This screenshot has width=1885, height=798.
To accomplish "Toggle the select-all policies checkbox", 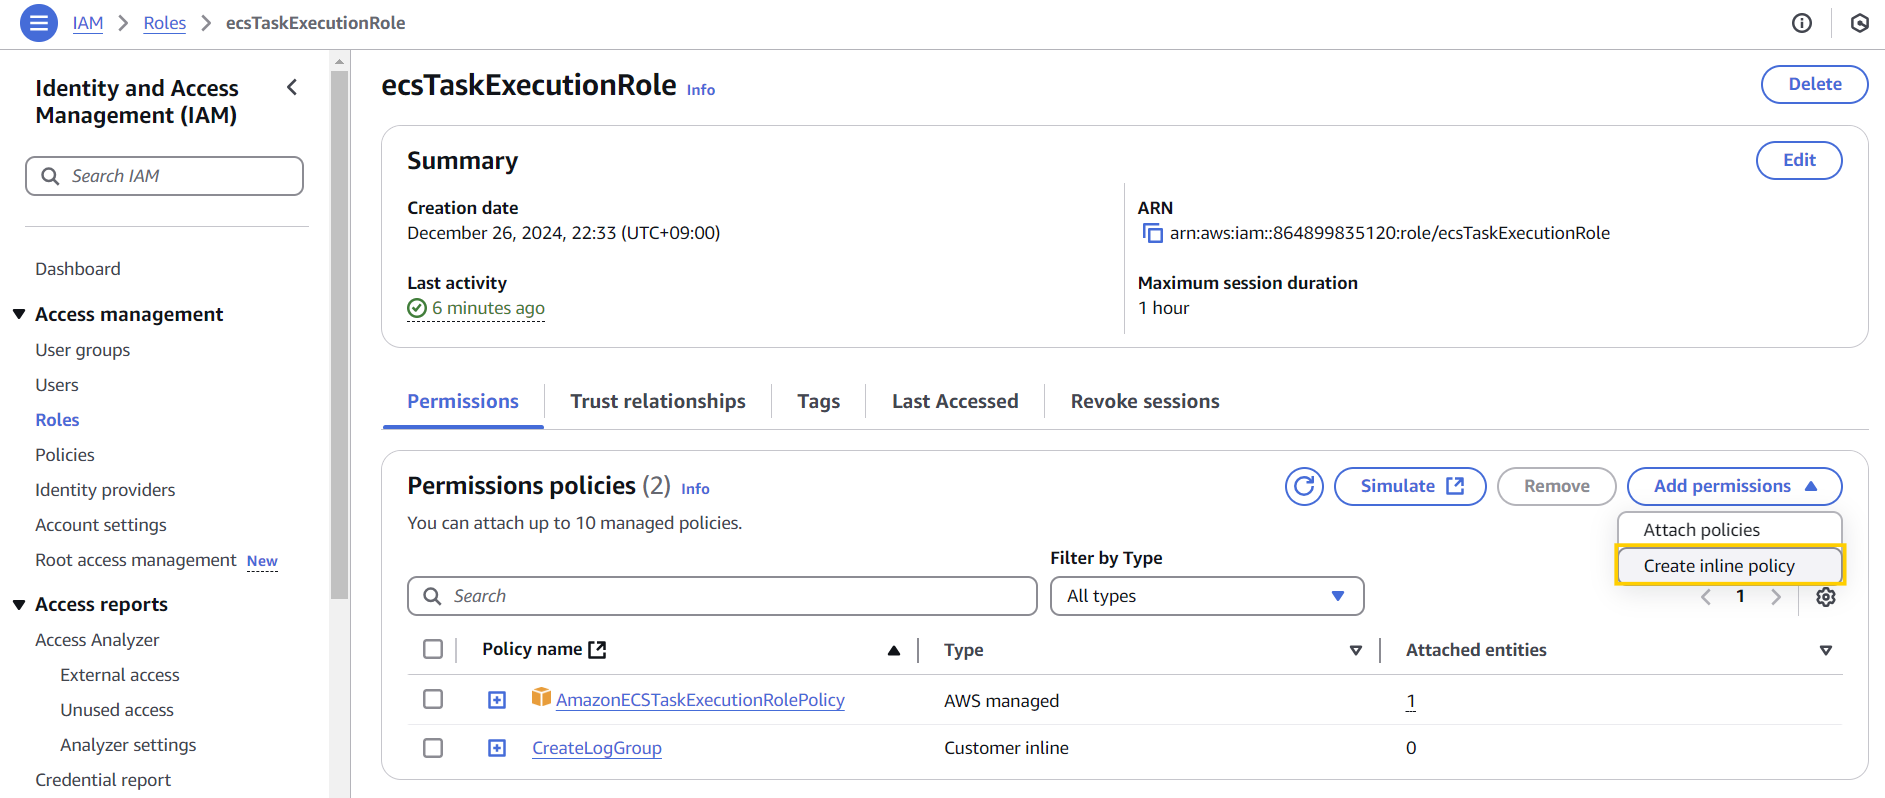I will (433, 649).
